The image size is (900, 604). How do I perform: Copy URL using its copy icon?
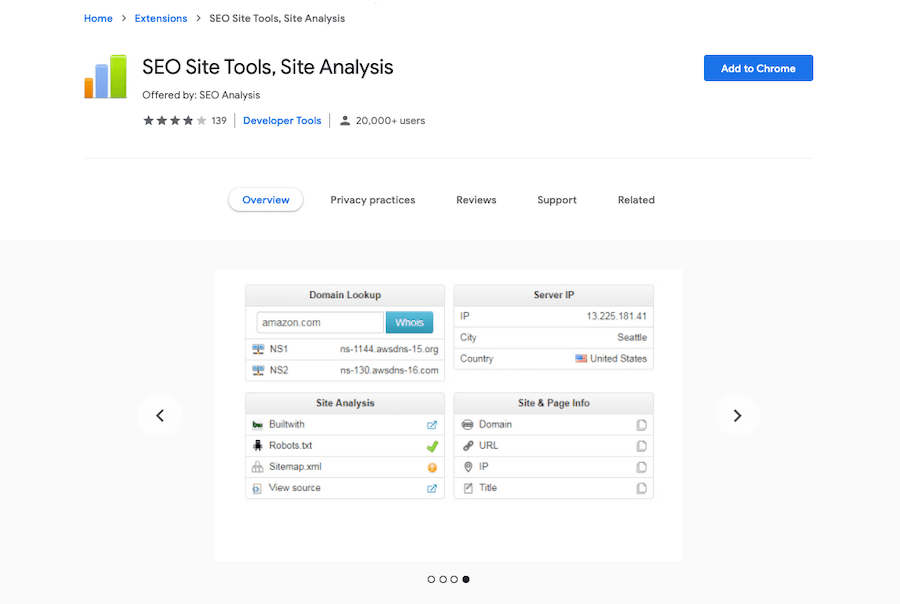(641, 446)
